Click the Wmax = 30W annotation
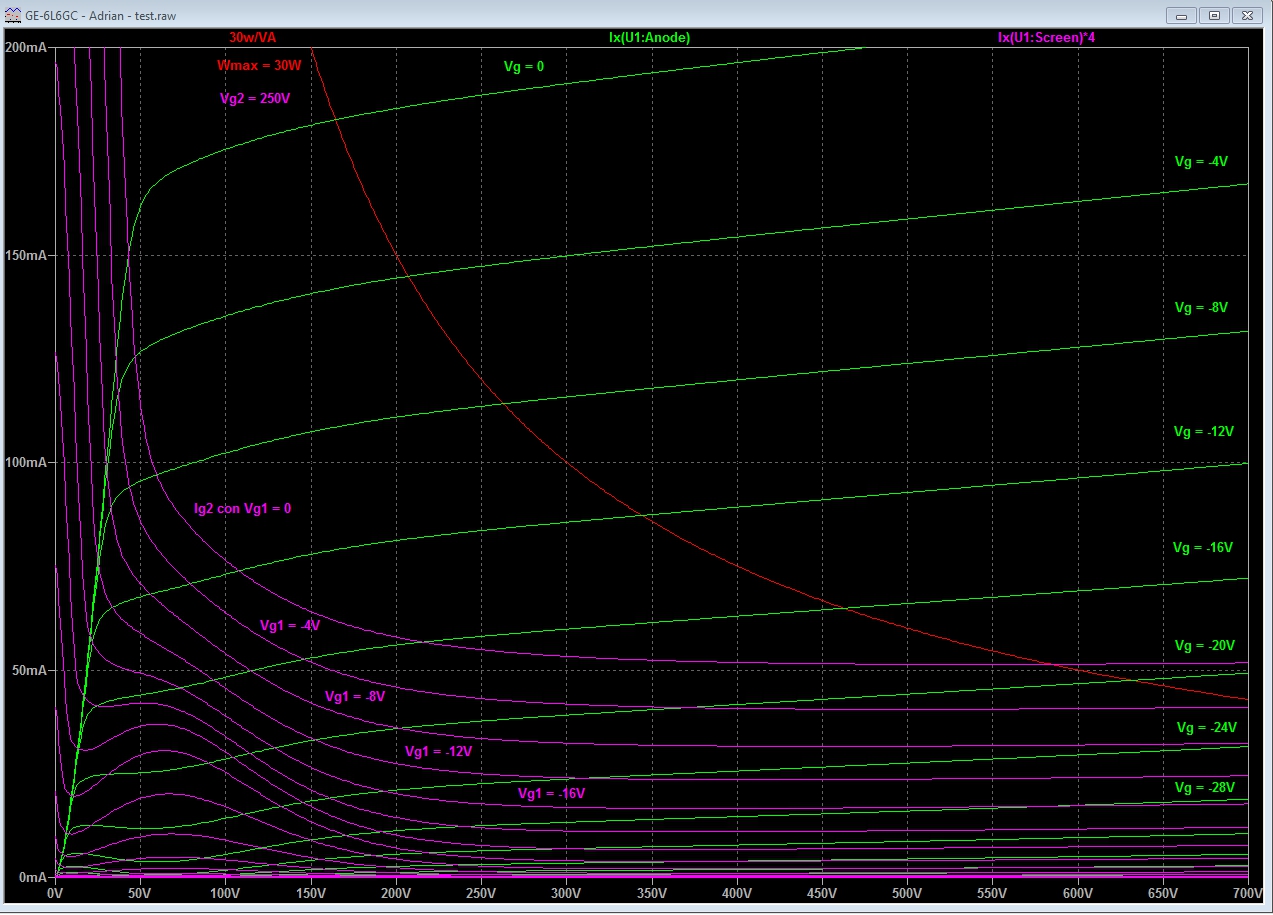 point(259,66)
